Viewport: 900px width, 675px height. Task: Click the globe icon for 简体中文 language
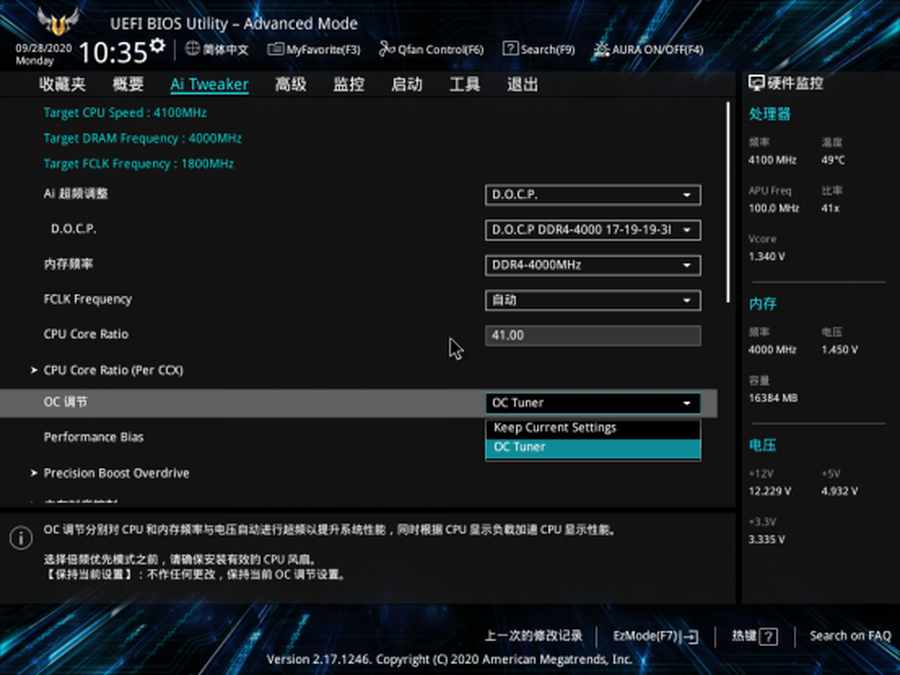click(x=193, y=49)
